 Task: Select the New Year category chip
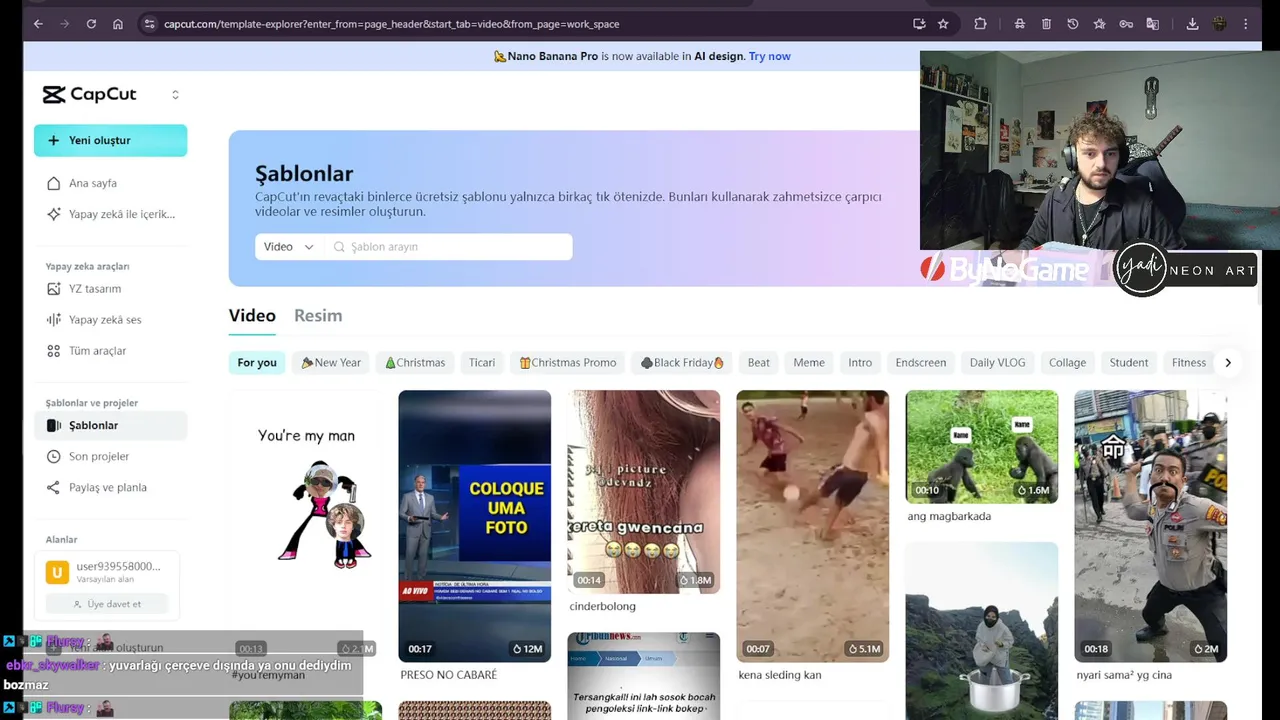coord(331,362)
